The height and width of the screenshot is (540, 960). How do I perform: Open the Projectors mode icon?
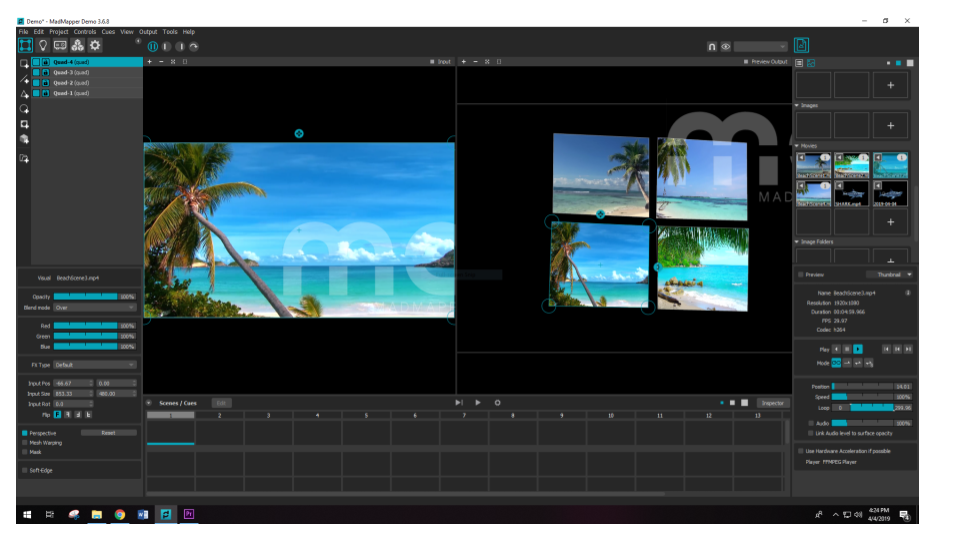pos(60,45)
